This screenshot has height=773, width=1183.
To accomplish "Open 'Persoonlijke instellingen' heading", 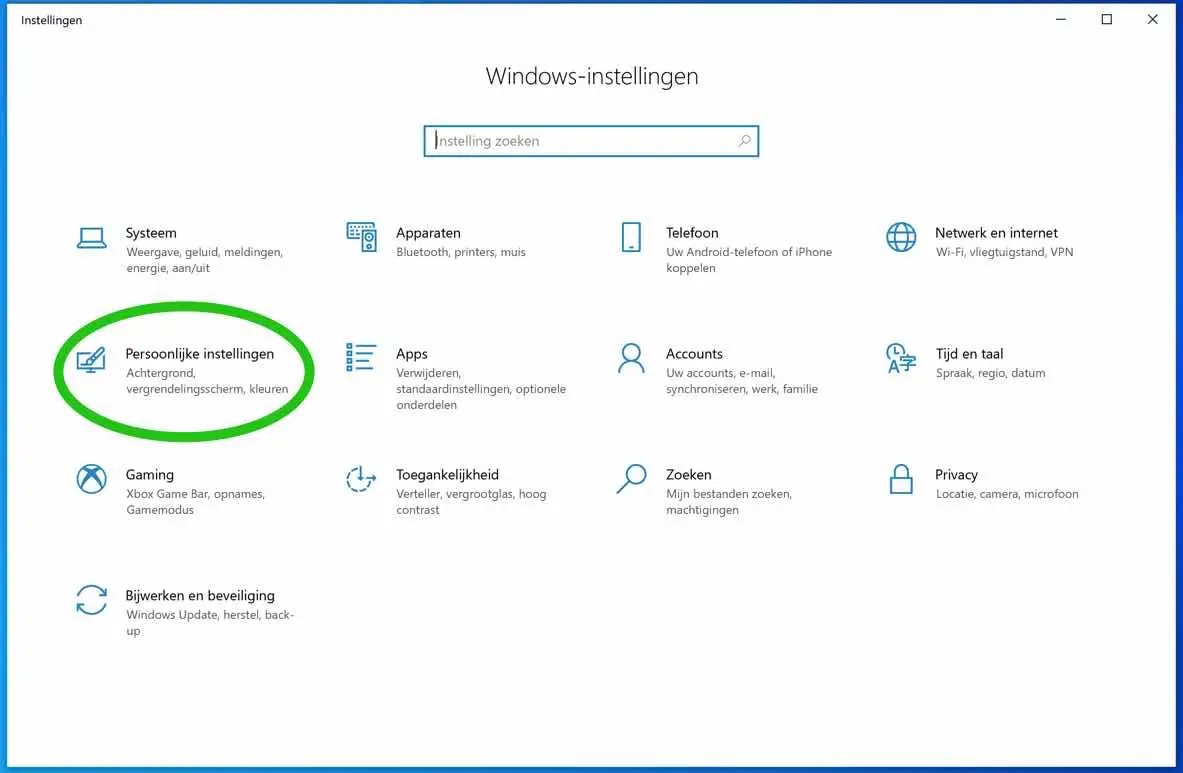I will 200,354.
